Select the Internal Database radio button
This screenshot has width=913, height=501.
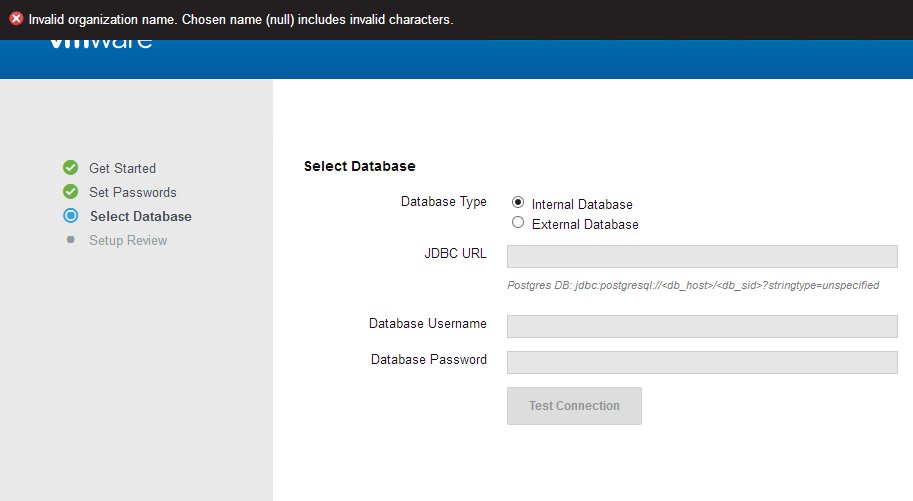518,203
